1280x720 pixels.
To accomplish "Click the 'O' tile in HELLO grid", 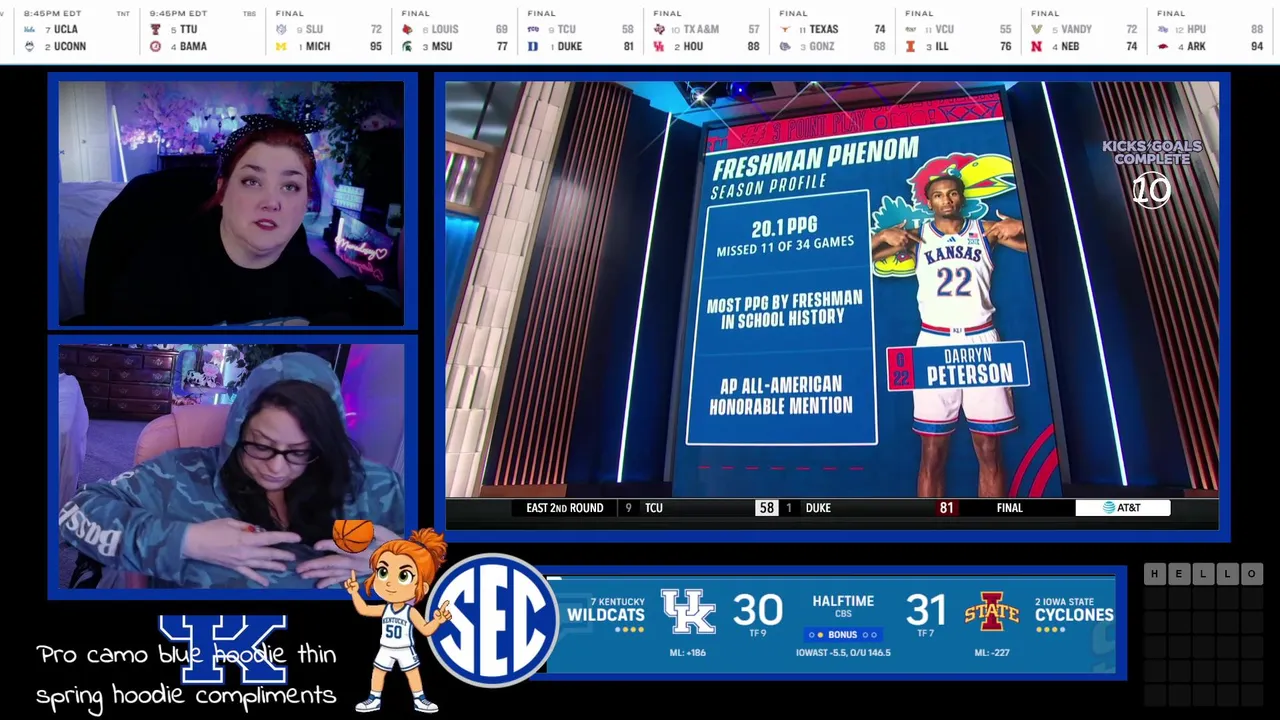I will [x=1251, y=574].
